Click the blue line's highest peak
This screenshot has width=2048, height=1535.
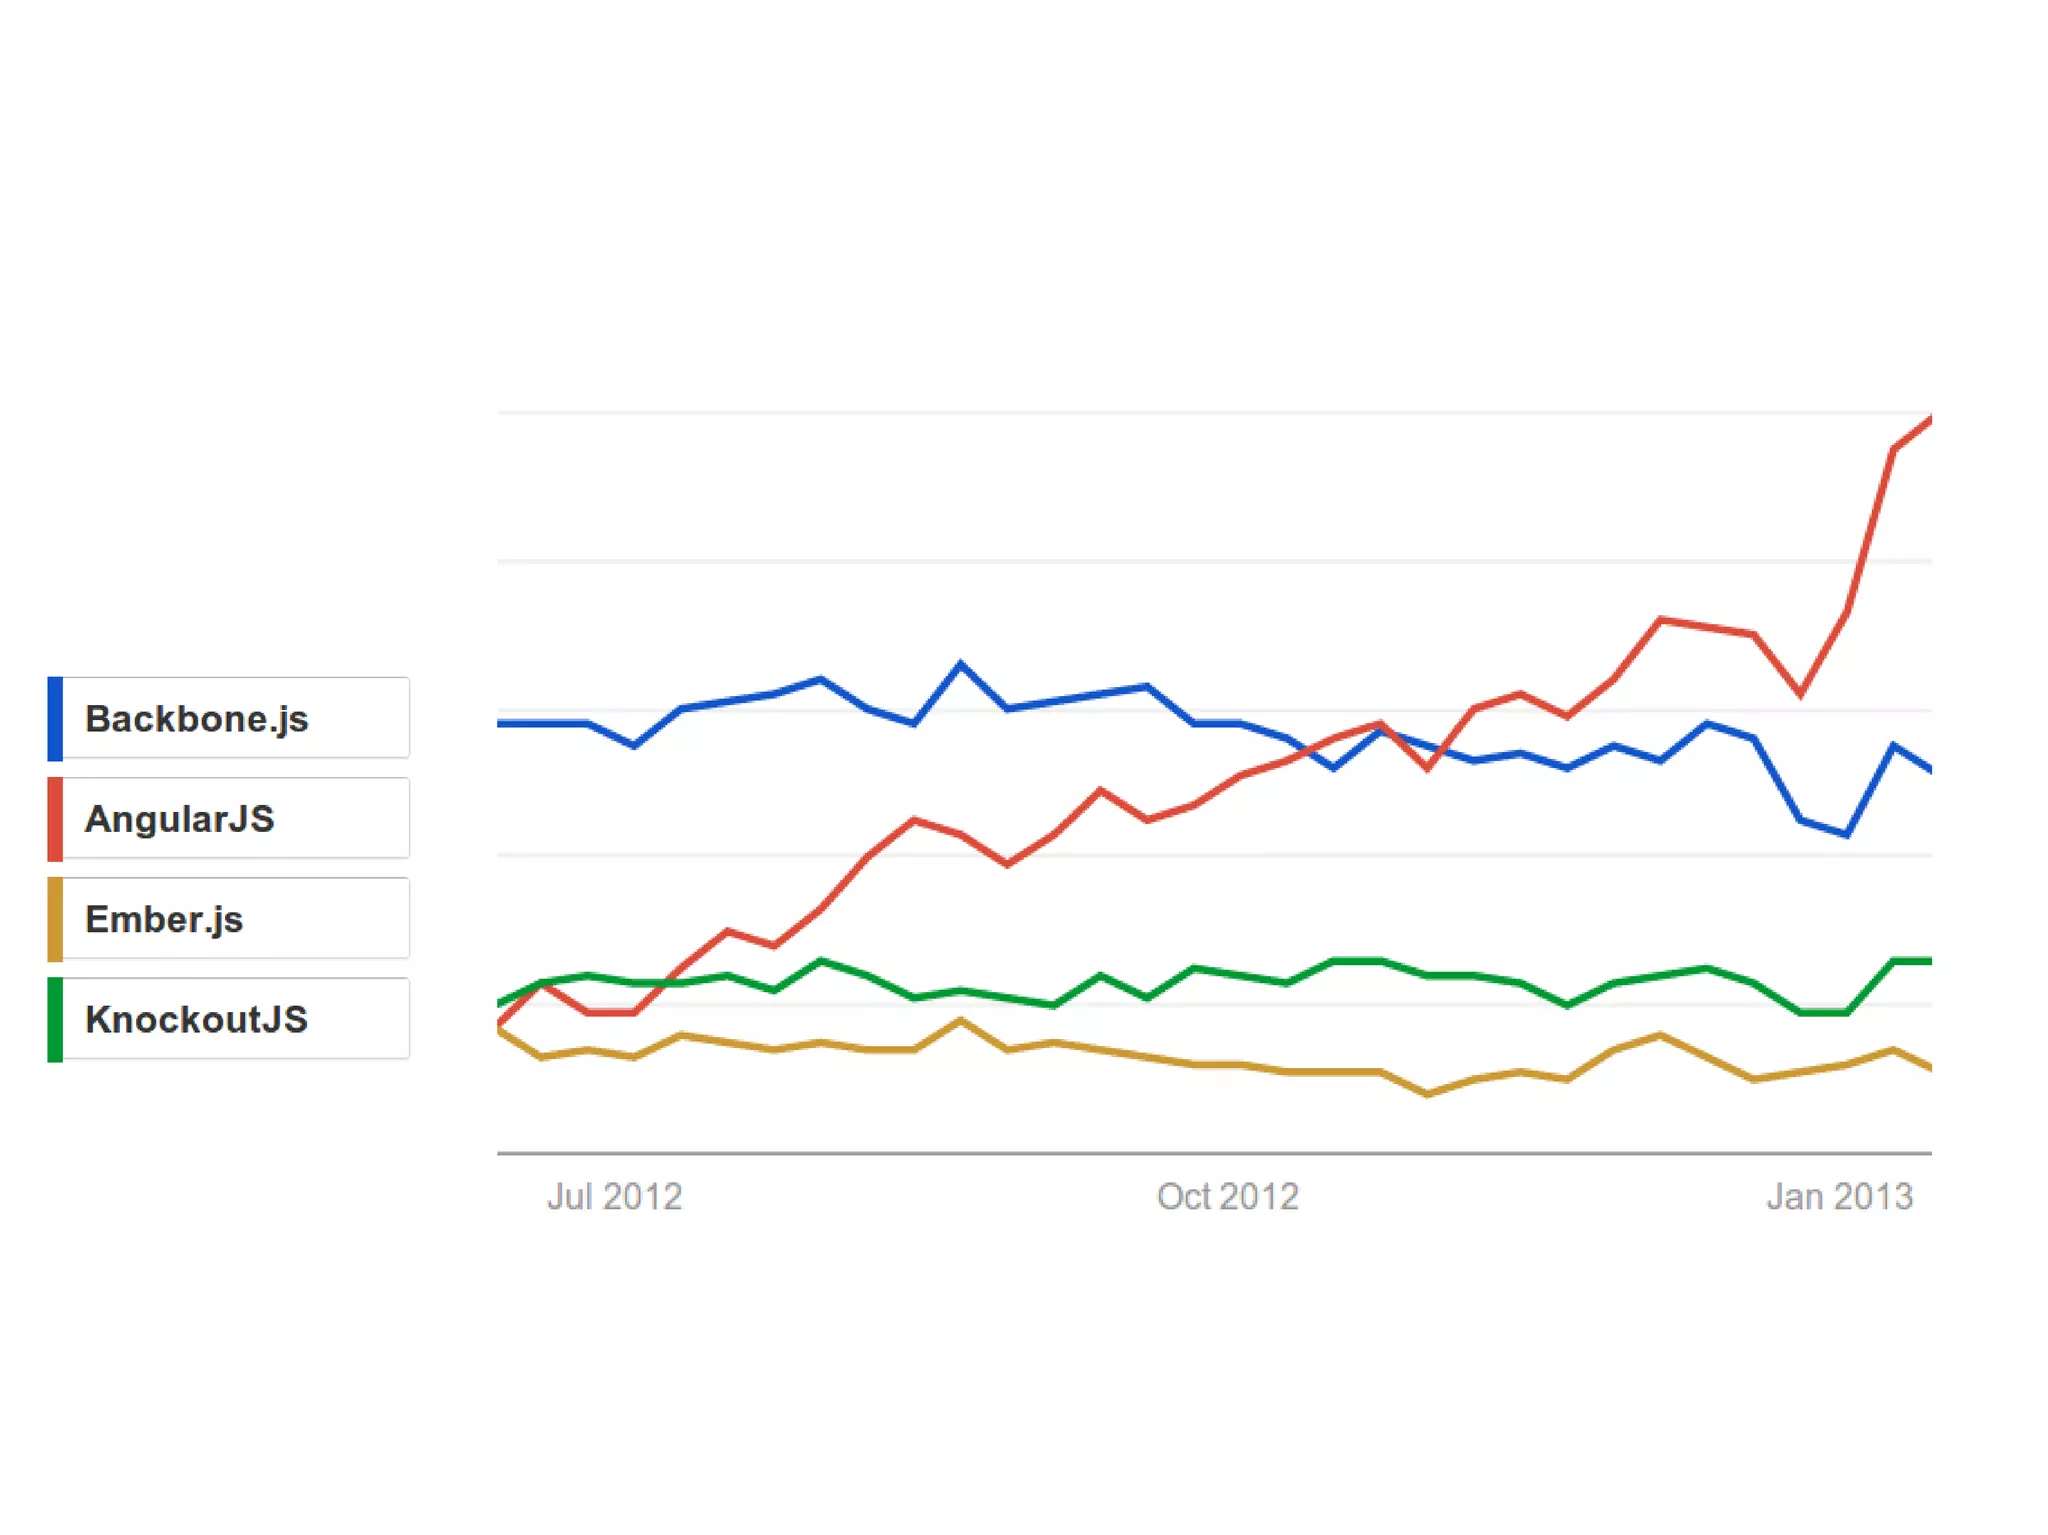pyautogui.click(x=961, y=664)
